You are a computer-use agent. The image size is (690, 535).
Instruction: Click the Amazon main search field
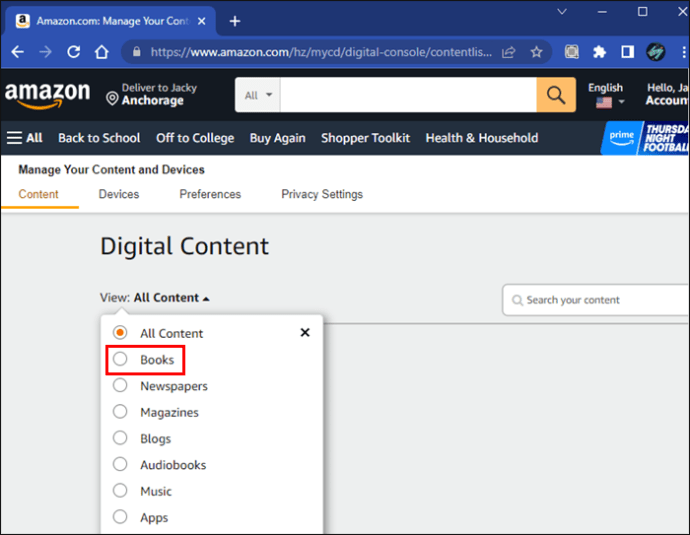pyautogui.click(x=408, y=95)
